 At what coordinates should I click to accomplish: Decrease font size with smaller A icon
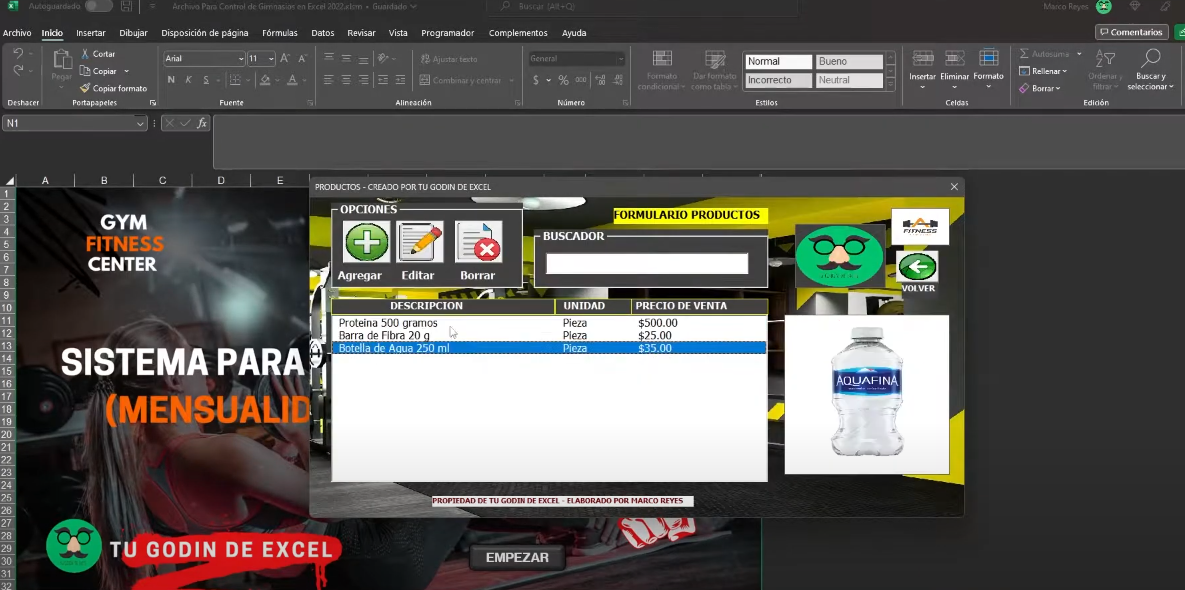click(302, 59)
